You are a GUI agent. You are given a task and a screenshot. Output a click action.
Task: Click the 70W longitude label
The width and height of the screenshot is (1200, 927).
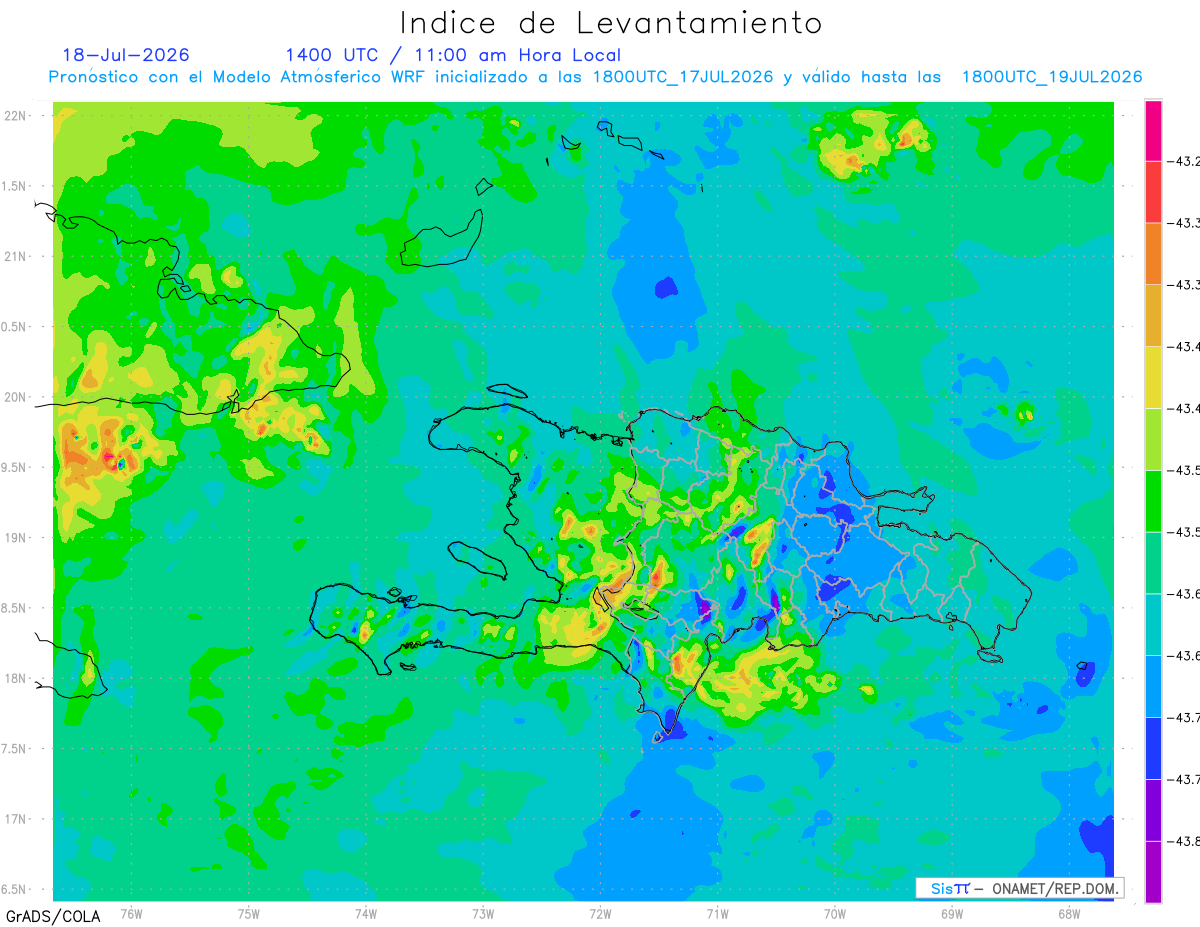pos(835,913)
